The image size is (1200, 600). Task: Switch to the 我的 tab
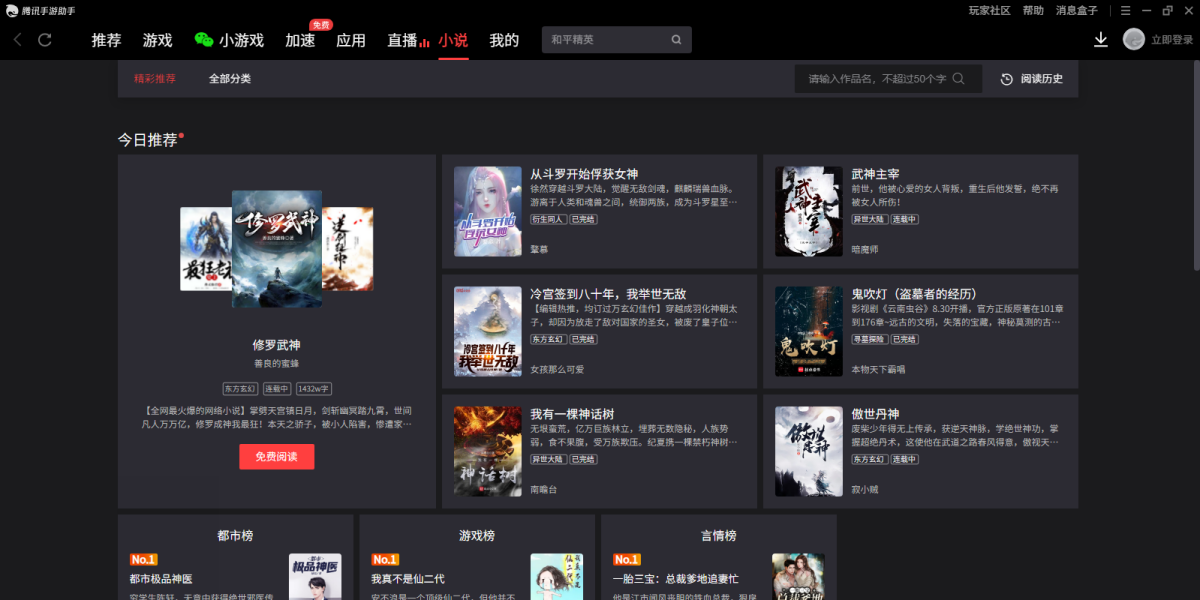503,40
